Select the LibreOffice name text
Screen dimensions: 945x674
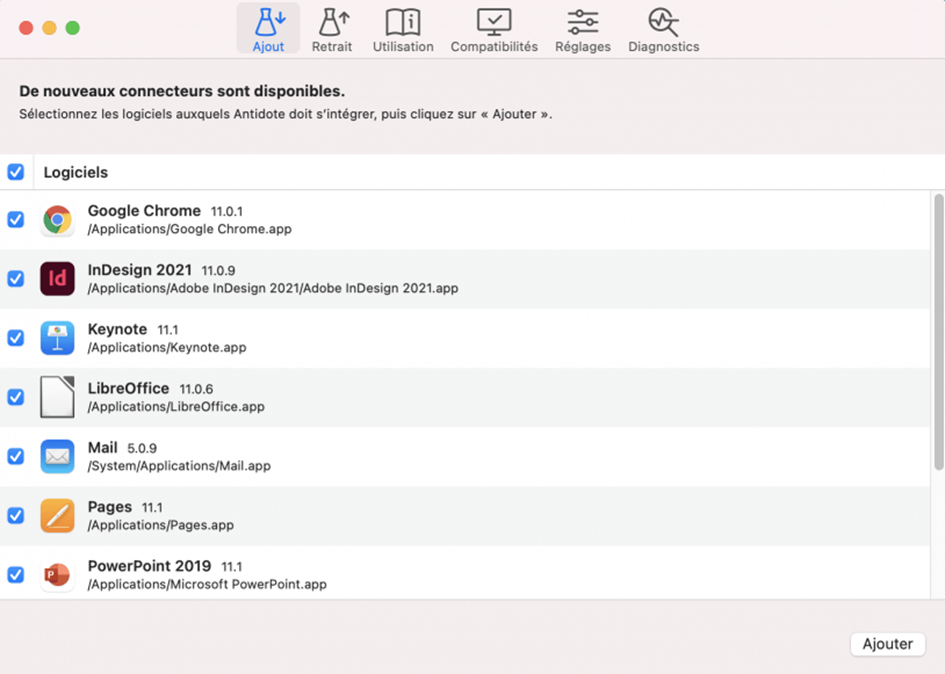point(128,388)
